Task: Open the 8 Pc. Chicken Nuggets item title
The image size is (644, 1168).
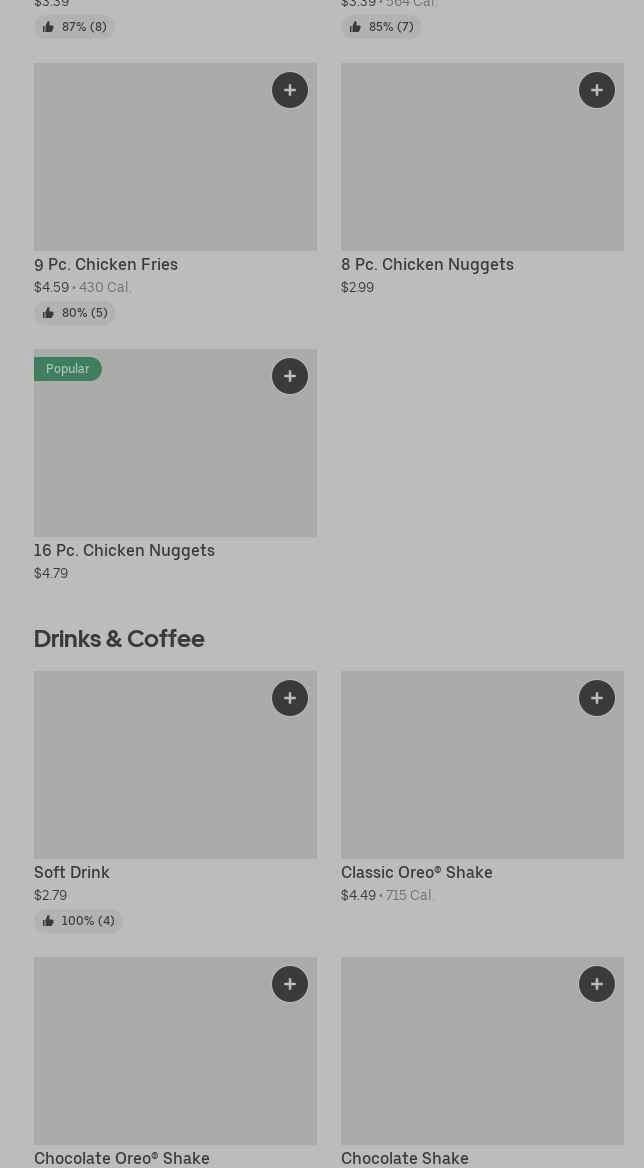Action: click(x=427, y=265)
